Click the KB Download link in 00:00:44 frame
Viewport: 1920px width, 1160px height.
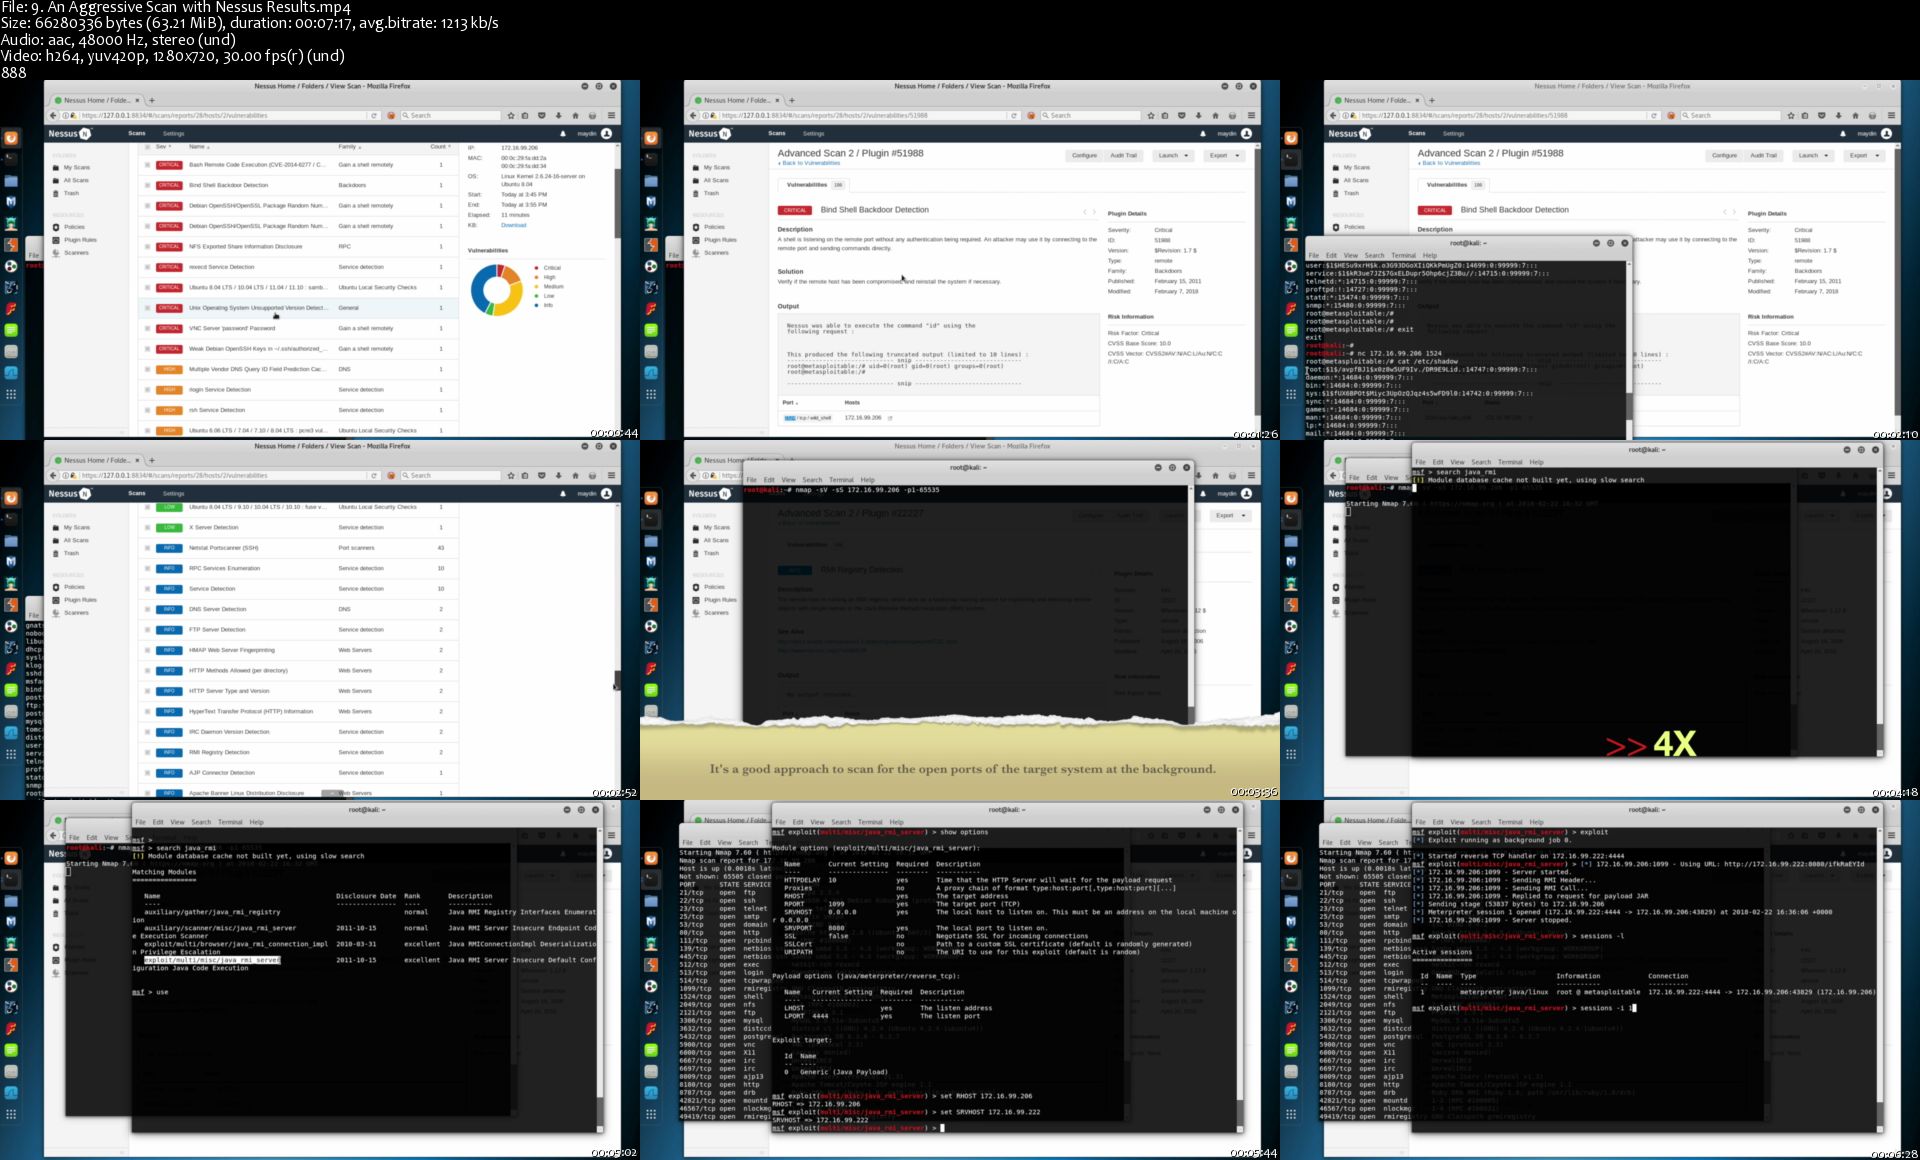(x=513, y=225)
